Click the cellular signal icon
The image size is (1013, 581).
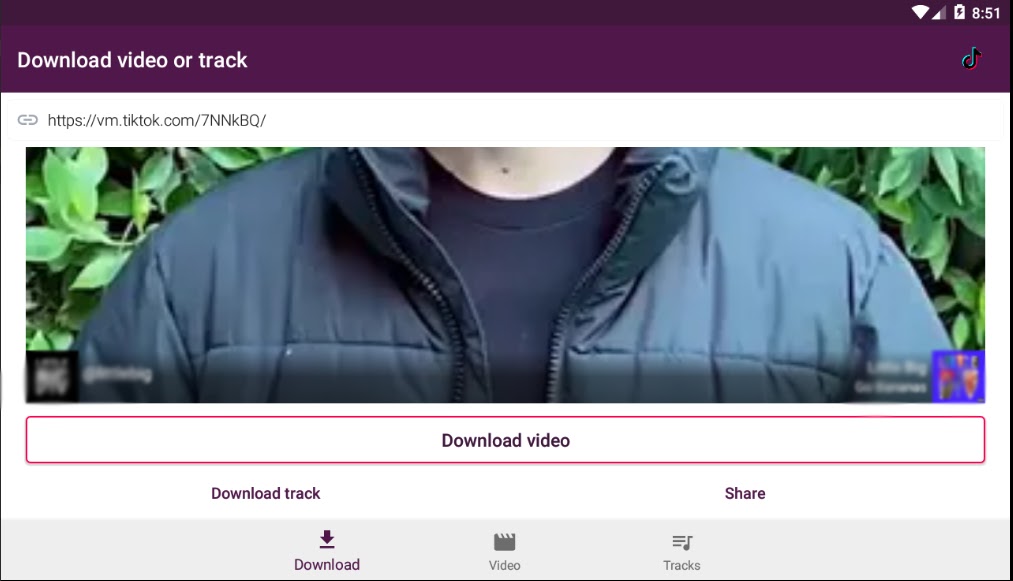[x=939, y=13]
